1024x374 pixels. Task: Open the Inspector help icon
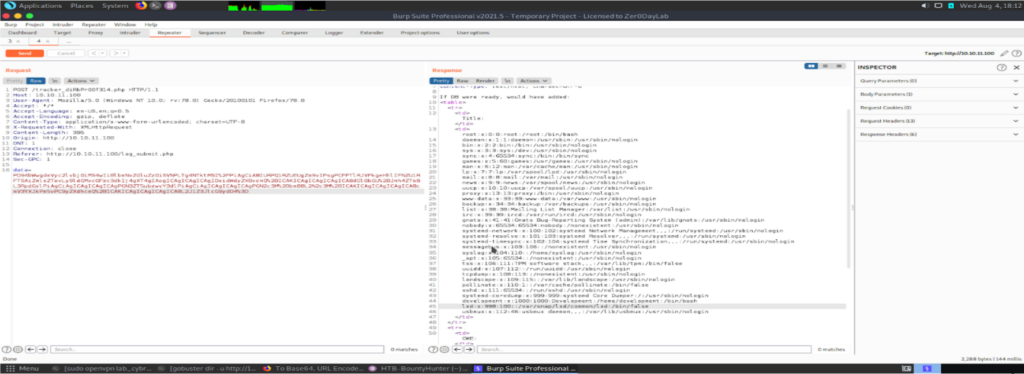tap(1001, 67)
